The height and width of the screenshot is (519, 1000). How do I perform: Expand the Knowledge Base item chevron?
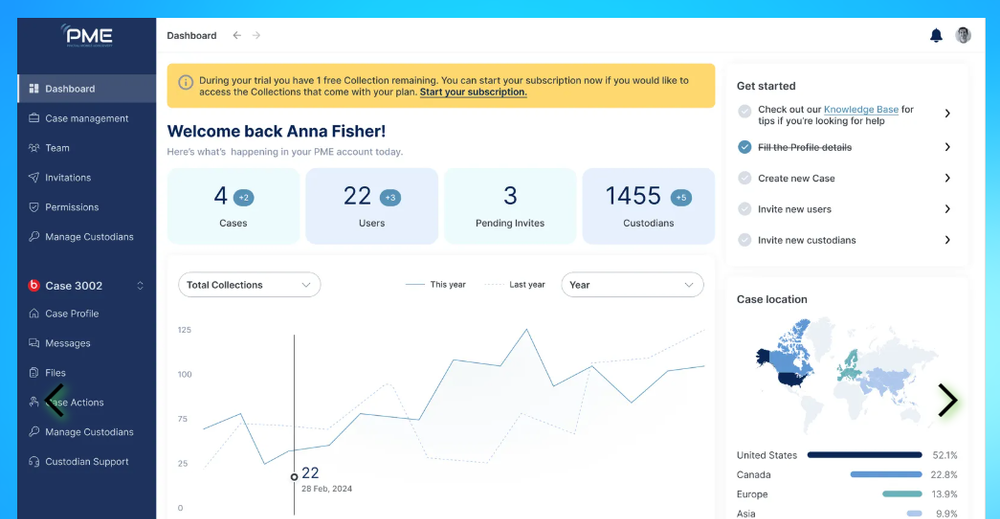pos(948,113)
